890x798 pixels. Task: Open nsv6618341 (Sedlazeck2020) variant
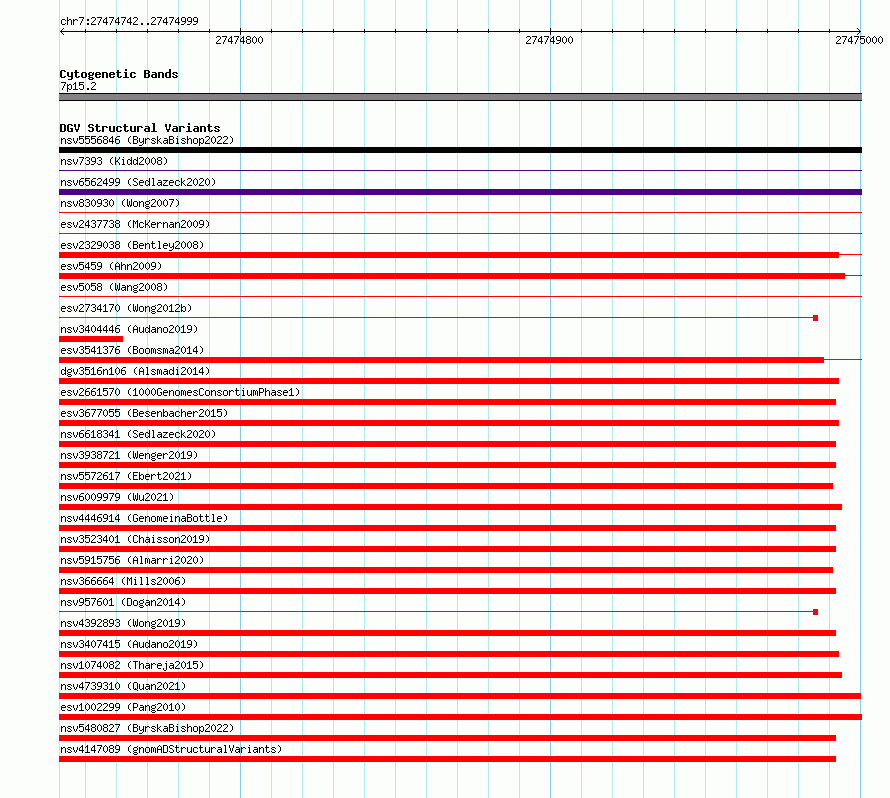tap(138, 434)
